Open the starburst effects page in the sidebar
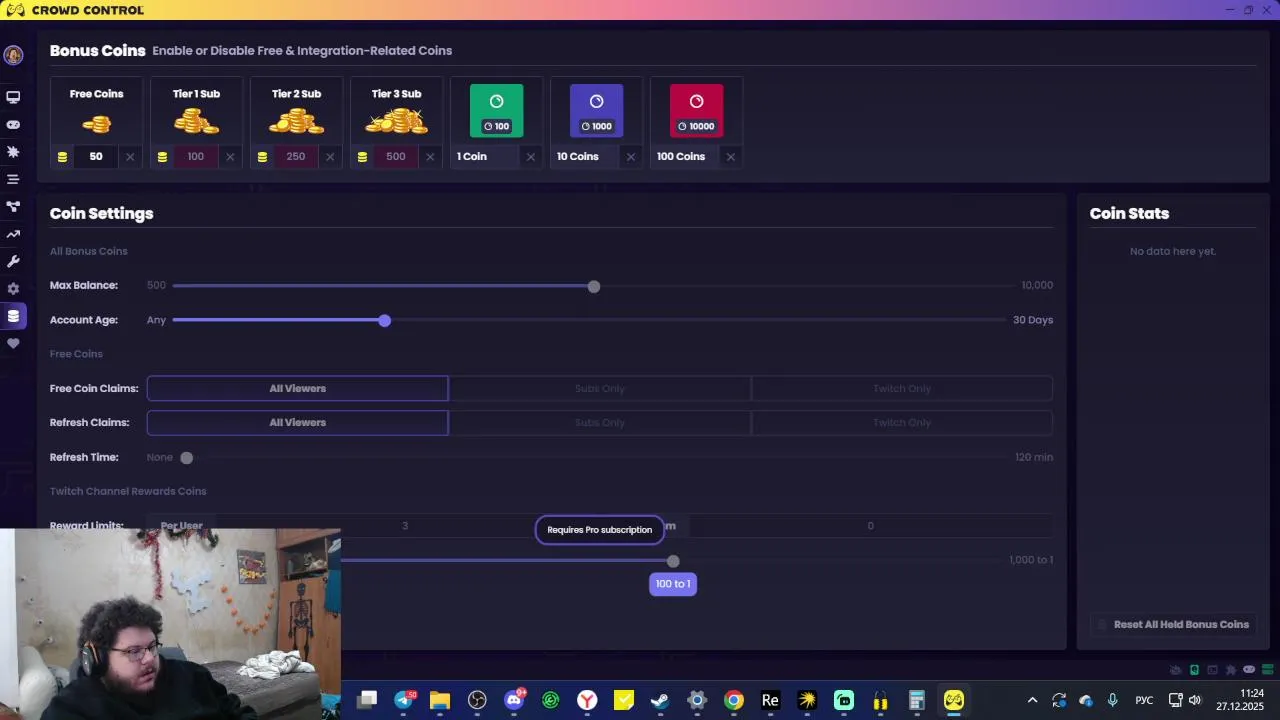 pos(13,152)
